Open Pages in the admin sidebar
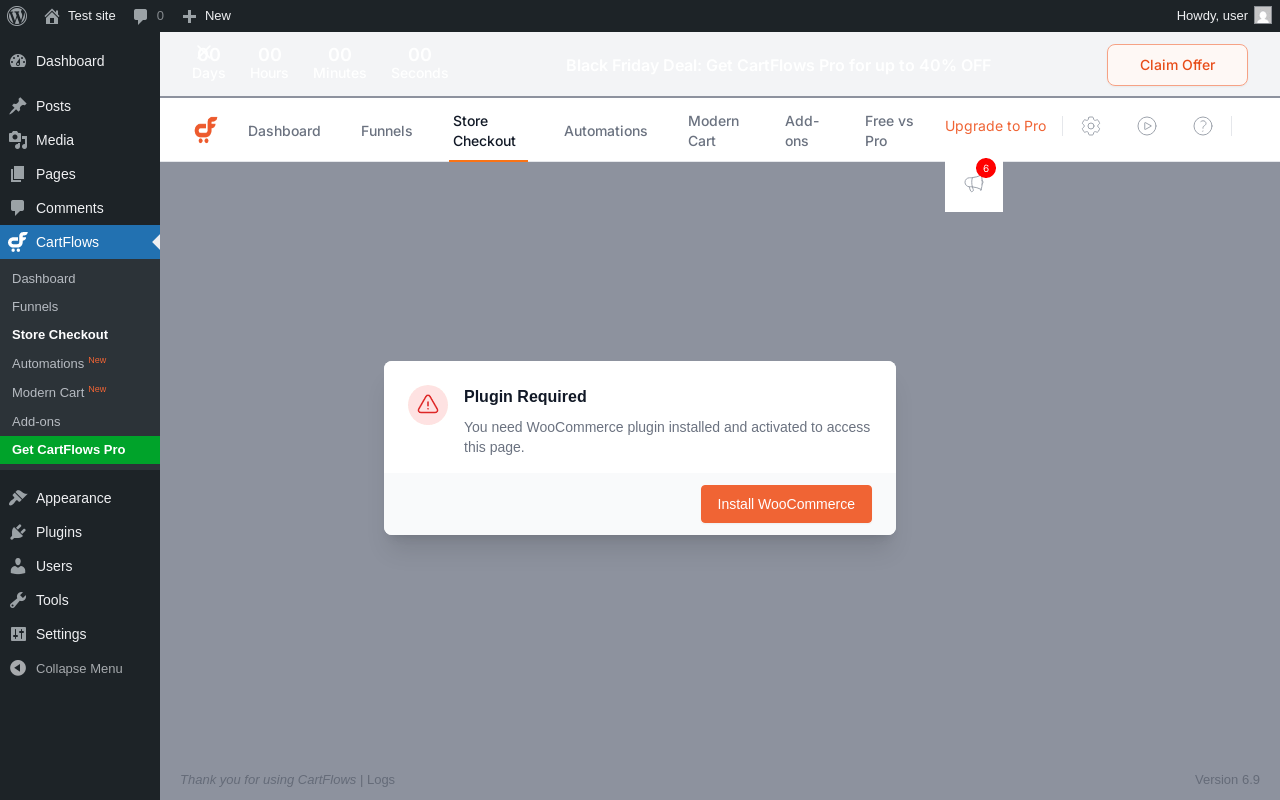Screen dimensions: 1280x800 80,174
